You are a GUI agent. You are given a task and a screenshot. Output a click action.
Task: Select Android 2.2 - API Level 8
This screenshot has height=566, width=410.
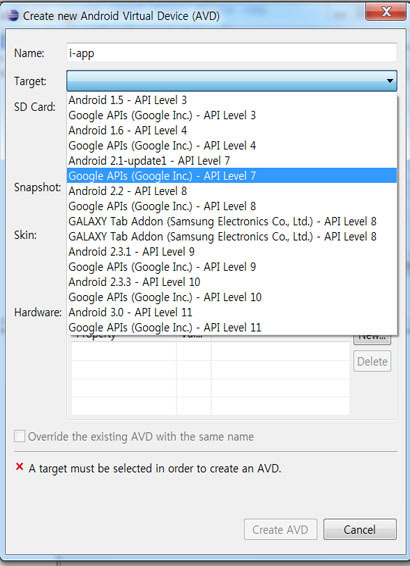(232, 191)
